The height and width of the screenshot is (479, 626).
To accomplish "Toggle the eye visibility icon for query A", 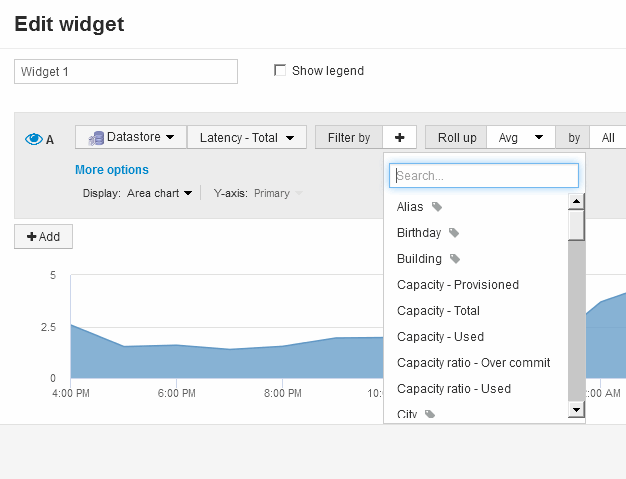I will 32,139.
